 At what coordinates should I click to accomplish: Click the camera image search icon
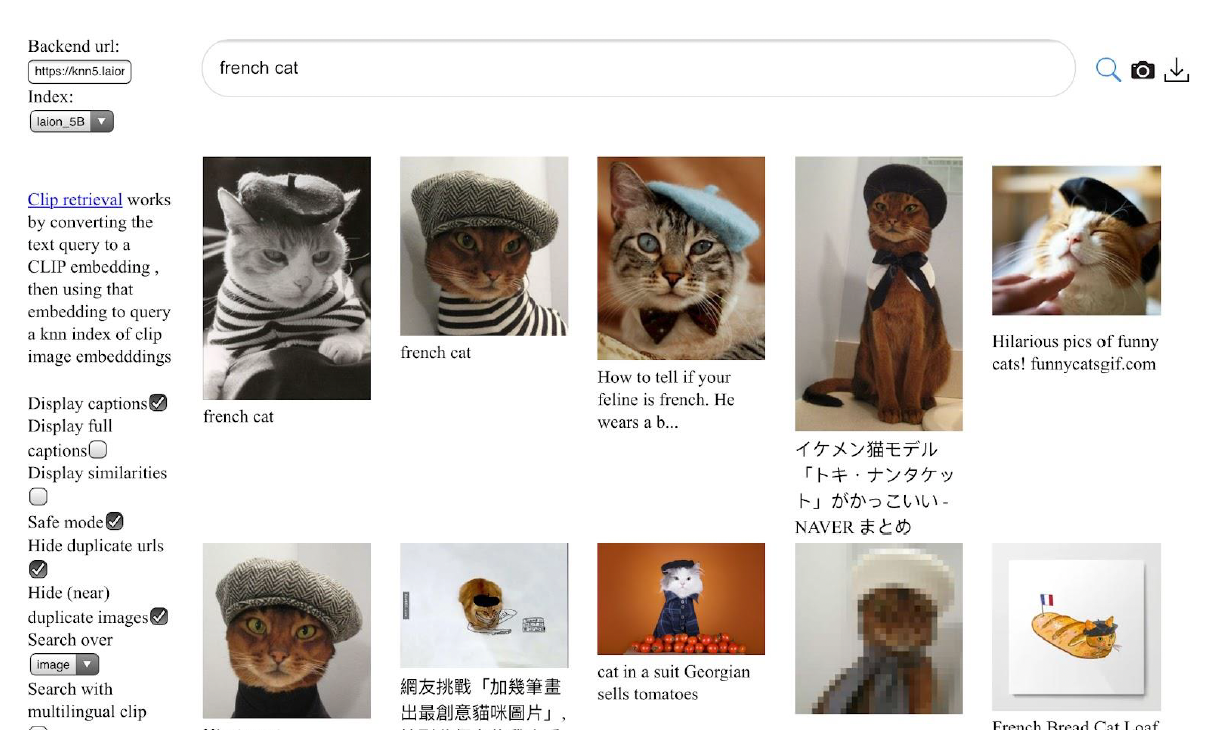[1142, 70]
